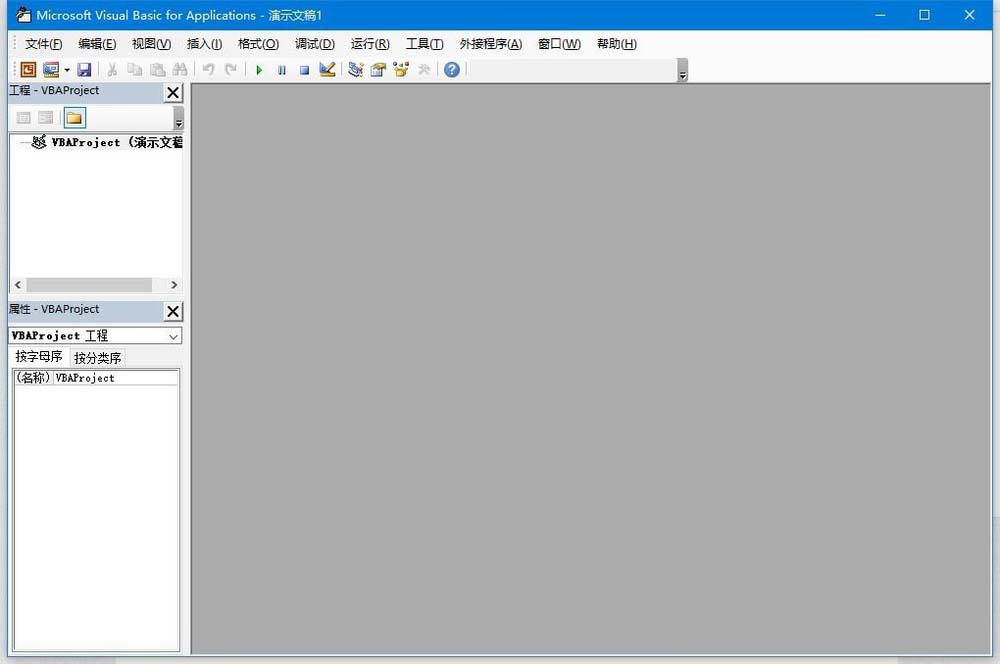The image size is (1000, 664).
Task: Open the dropdown arrow beside the Insert UserForm icon
Action: 66,70
